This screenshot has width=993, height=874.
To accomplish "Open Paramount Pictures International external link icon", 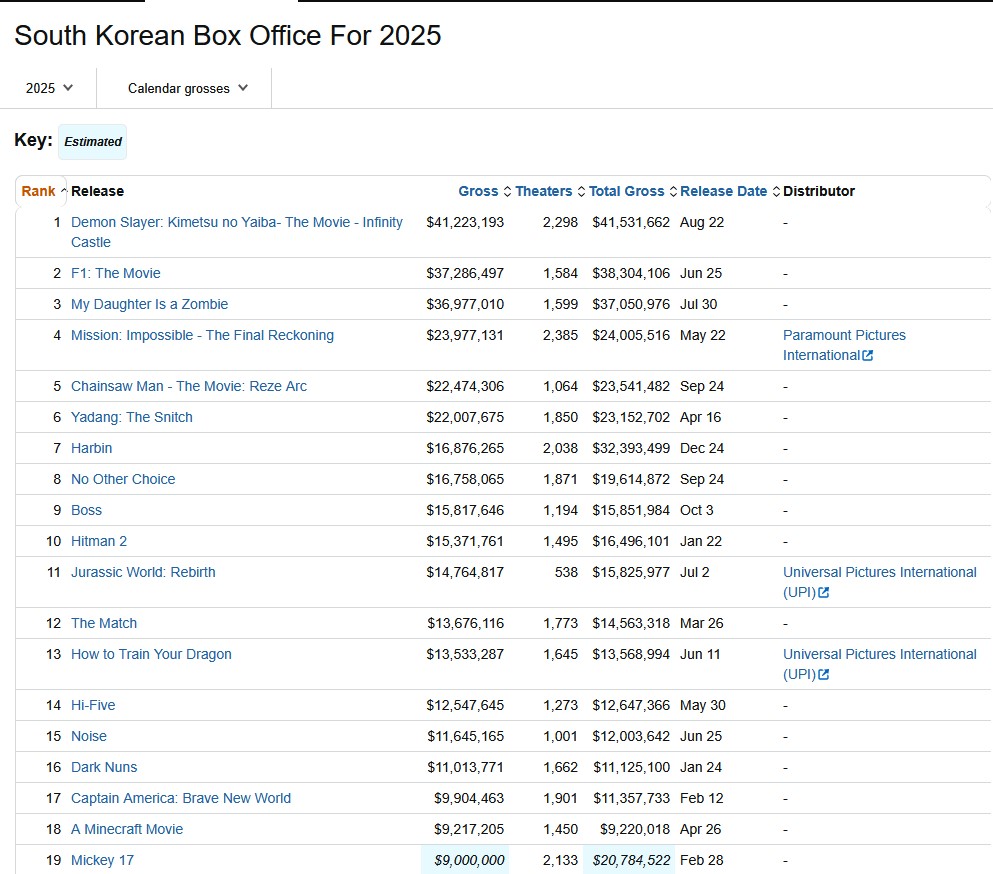I will (x=868, y=355).
